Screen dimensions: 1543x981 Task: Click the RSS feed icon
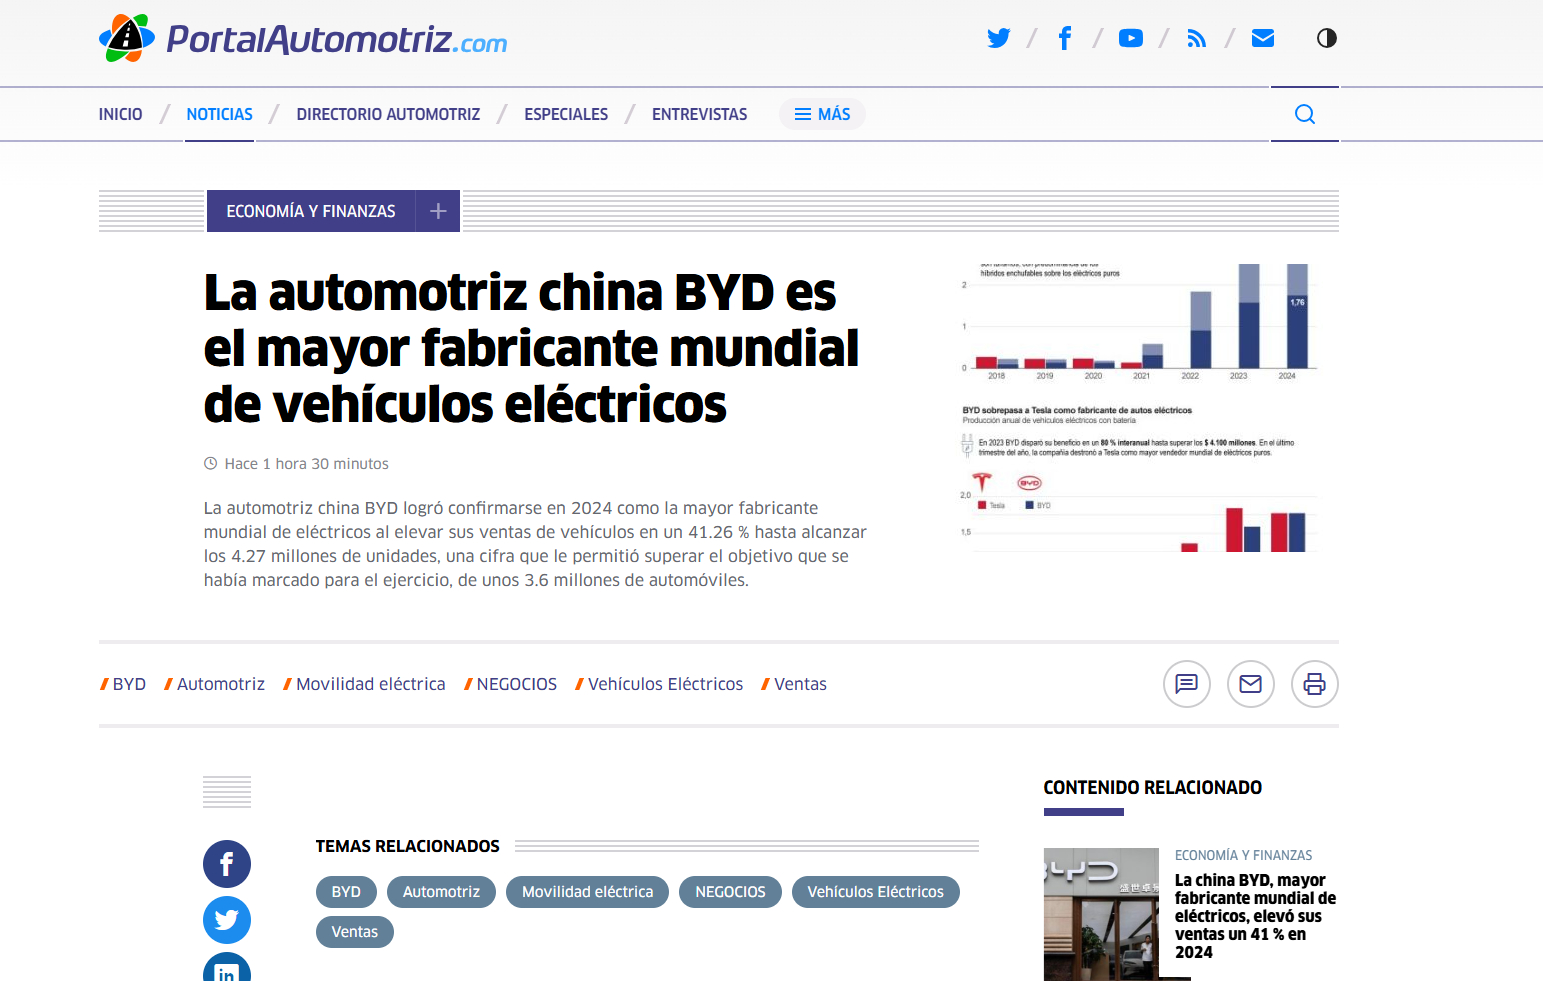1197,39
